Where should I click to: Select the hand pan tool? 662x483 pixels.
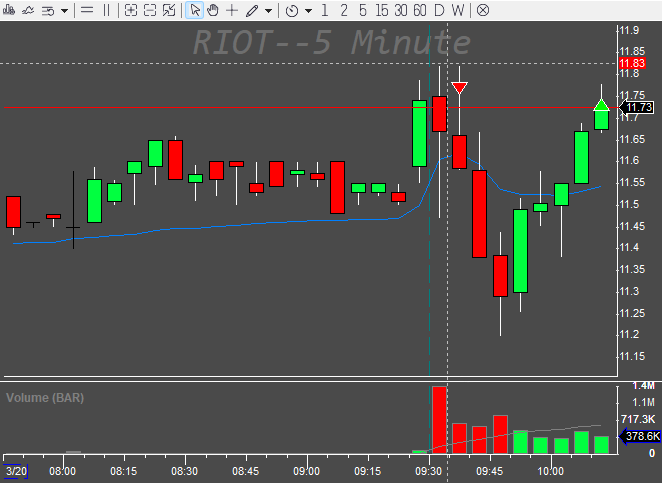pos(213,10)
